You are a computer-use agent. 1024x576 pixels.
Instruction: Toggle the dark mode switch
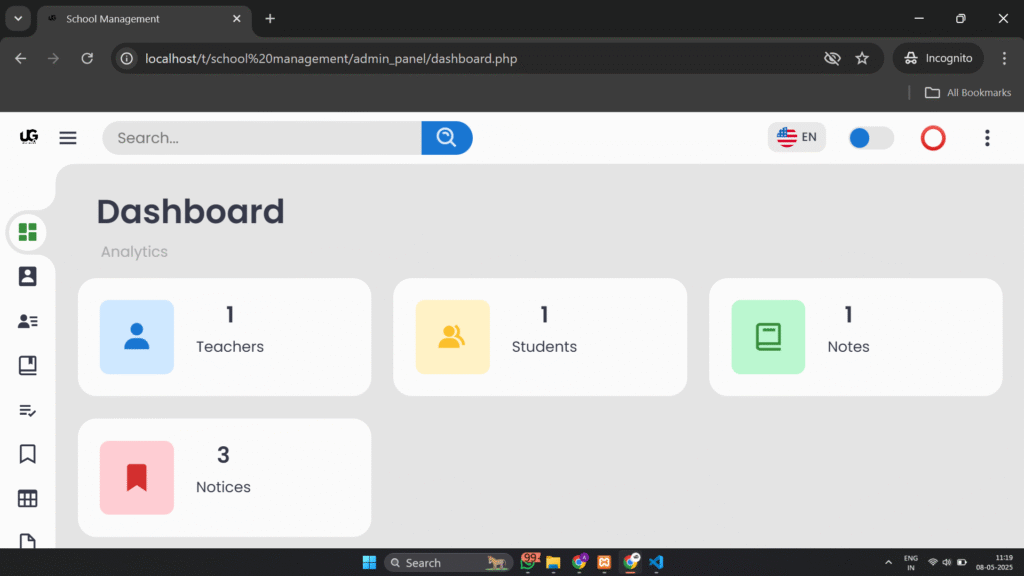[871, 138]
